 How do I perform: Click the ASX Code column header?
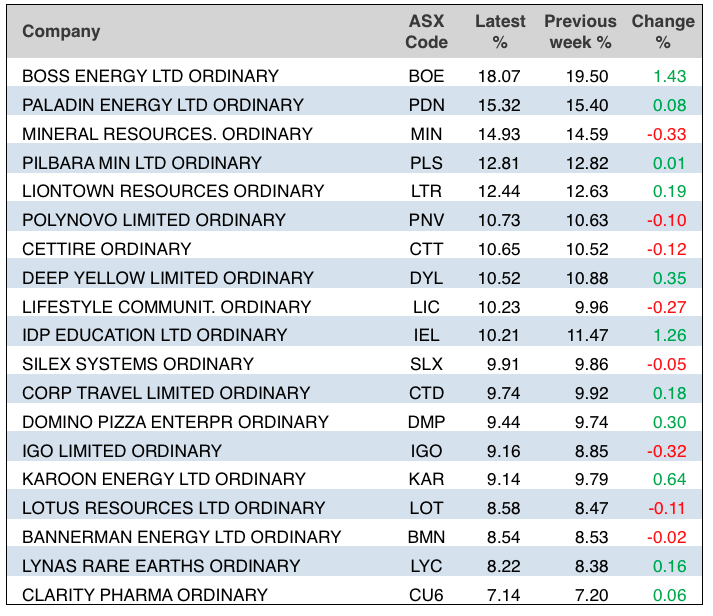pyautogui.click(x=427, y=31)
